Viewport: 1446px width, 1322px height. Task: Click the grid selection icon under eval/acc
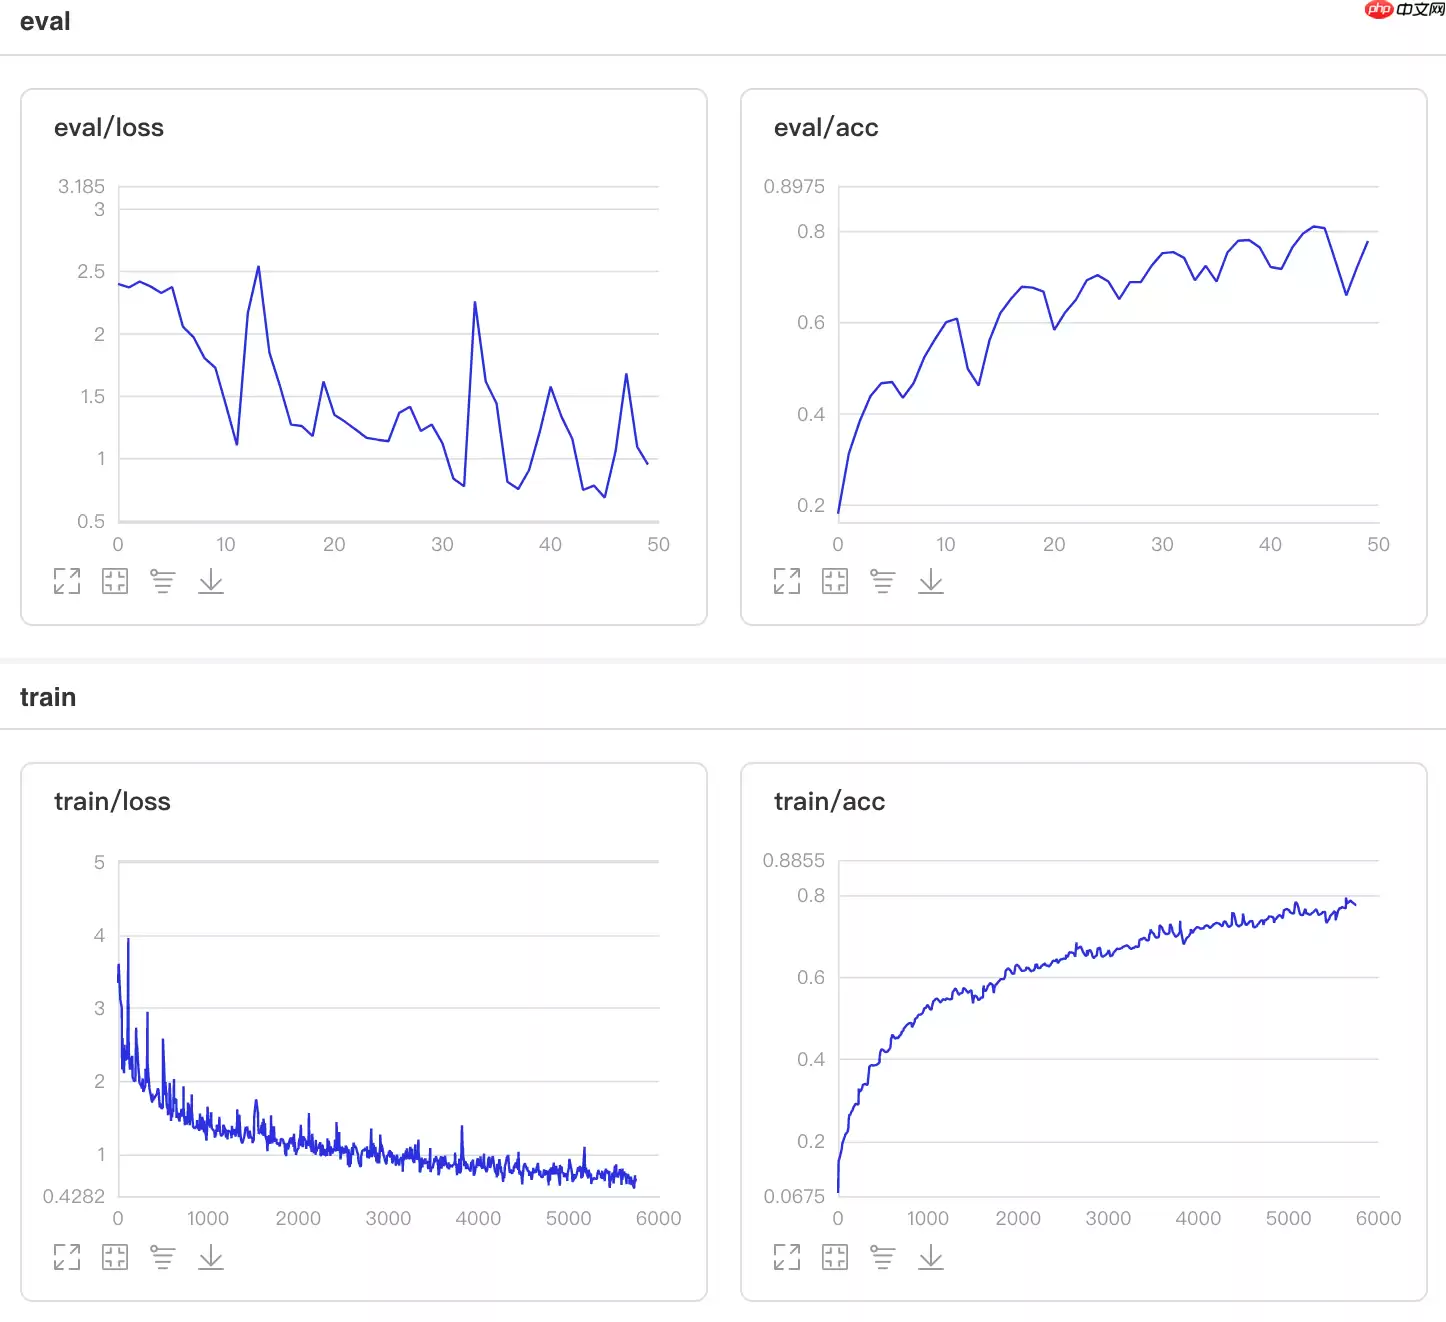tap(835, 581)
